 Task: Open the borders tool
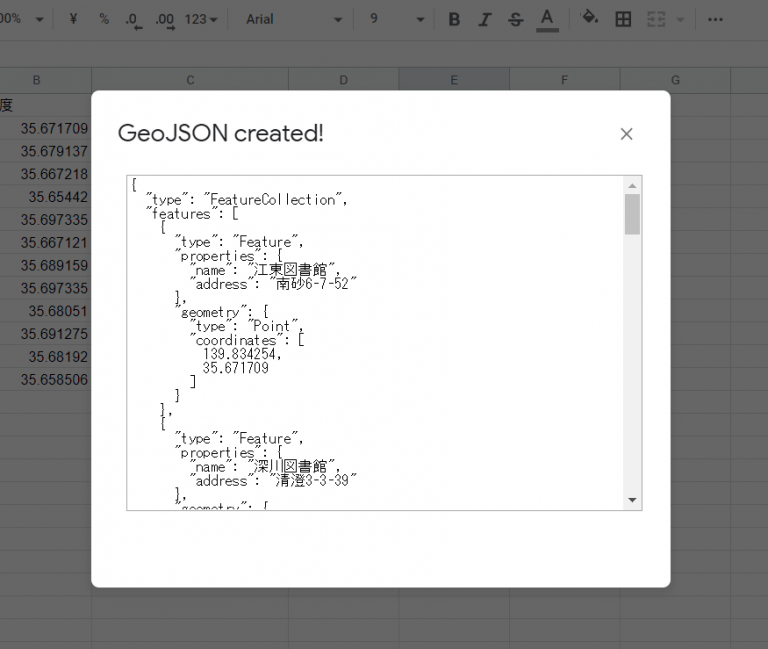click(x=623, y=20)
